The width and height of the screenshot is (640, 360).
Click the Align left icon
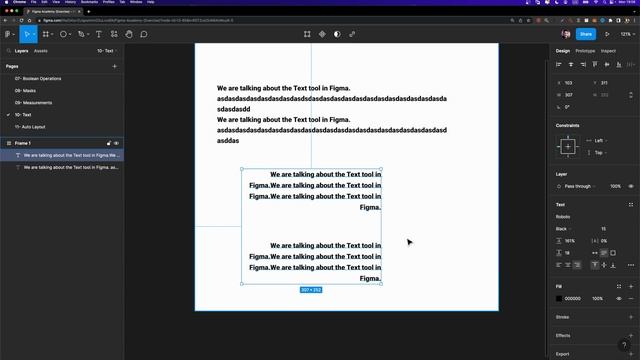click(x=559, y=64)
